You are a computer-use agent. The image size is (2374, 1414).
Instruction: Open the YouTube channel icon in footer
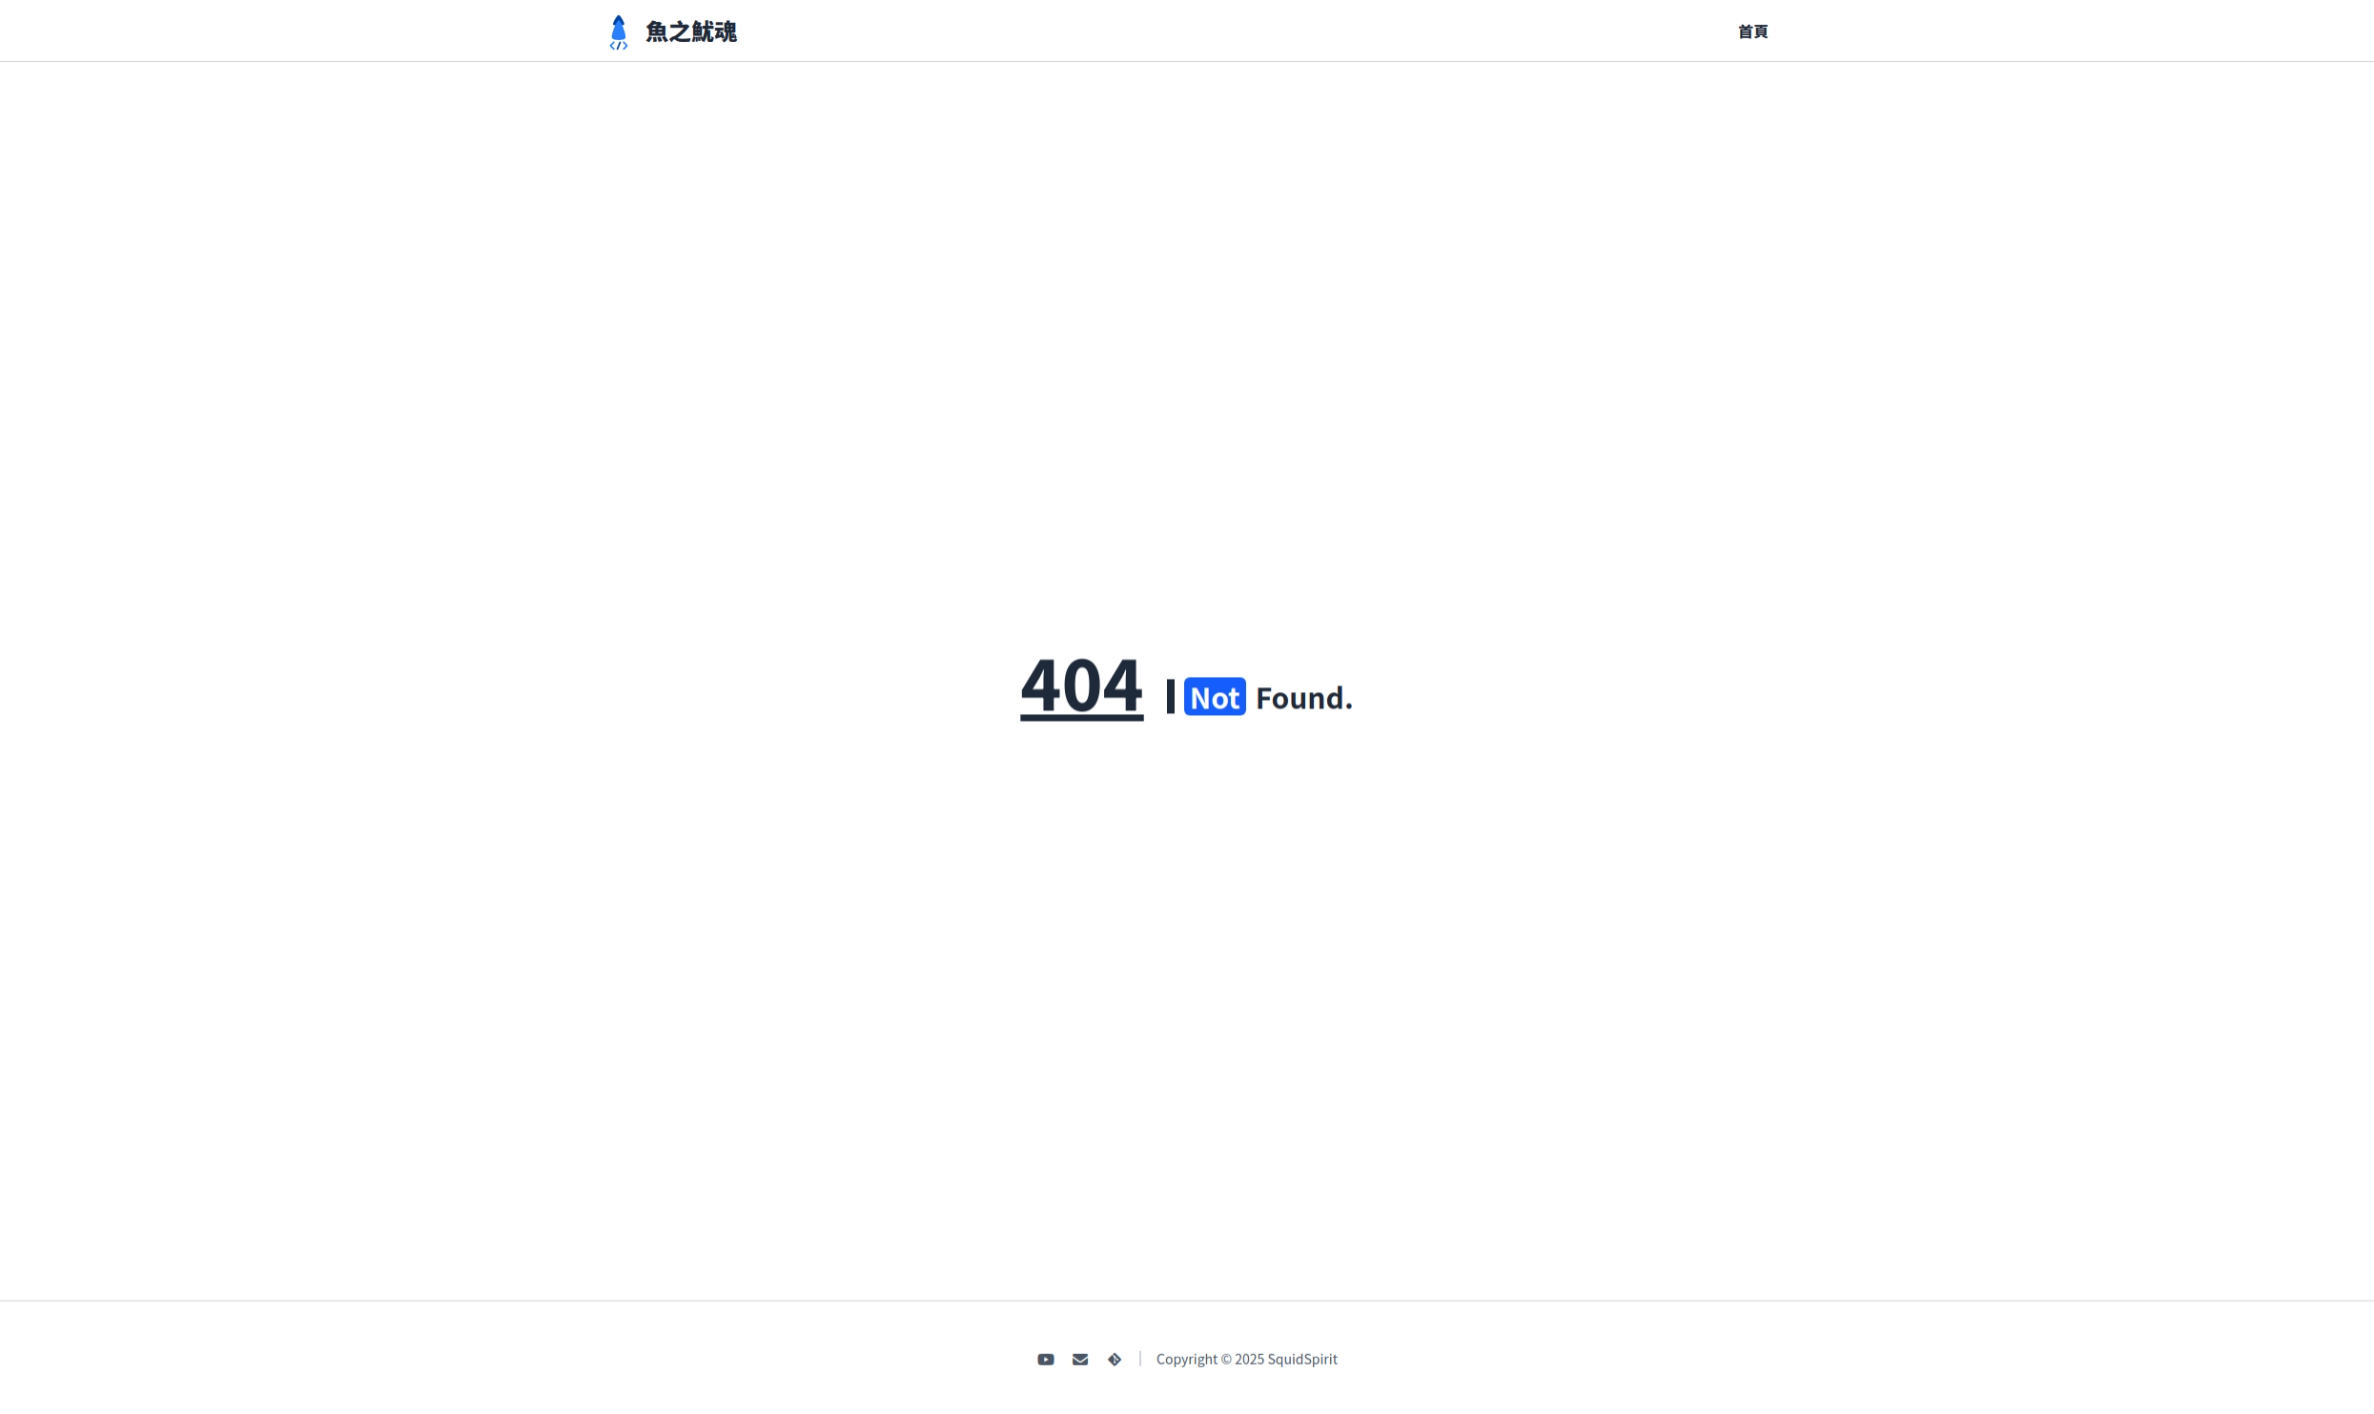[1045, 1359]
